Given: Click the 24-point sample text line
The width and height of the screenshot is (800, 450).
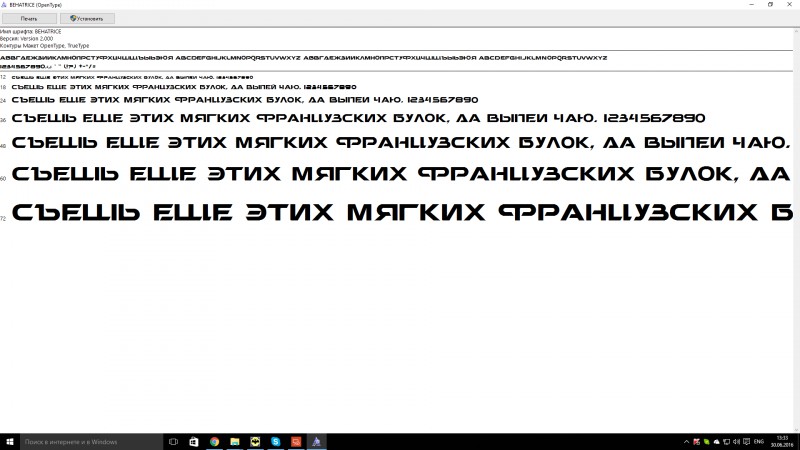Looking at the screenshot, I should [245, 100].
